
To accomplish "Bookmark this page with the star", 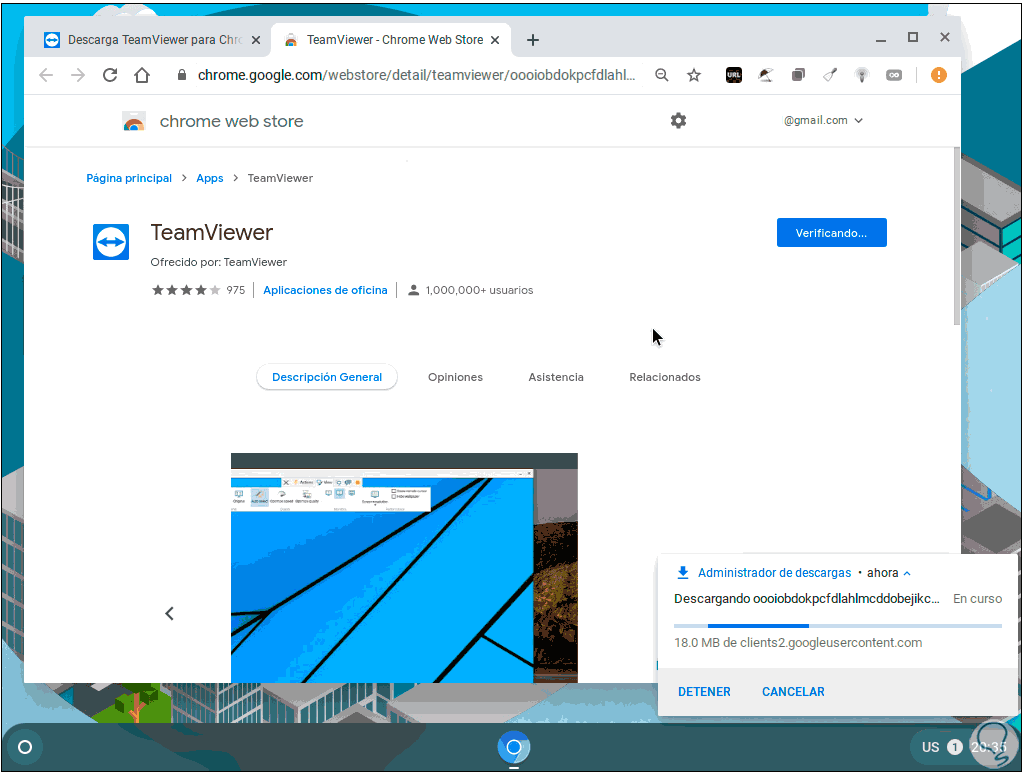I will (694, 76).
